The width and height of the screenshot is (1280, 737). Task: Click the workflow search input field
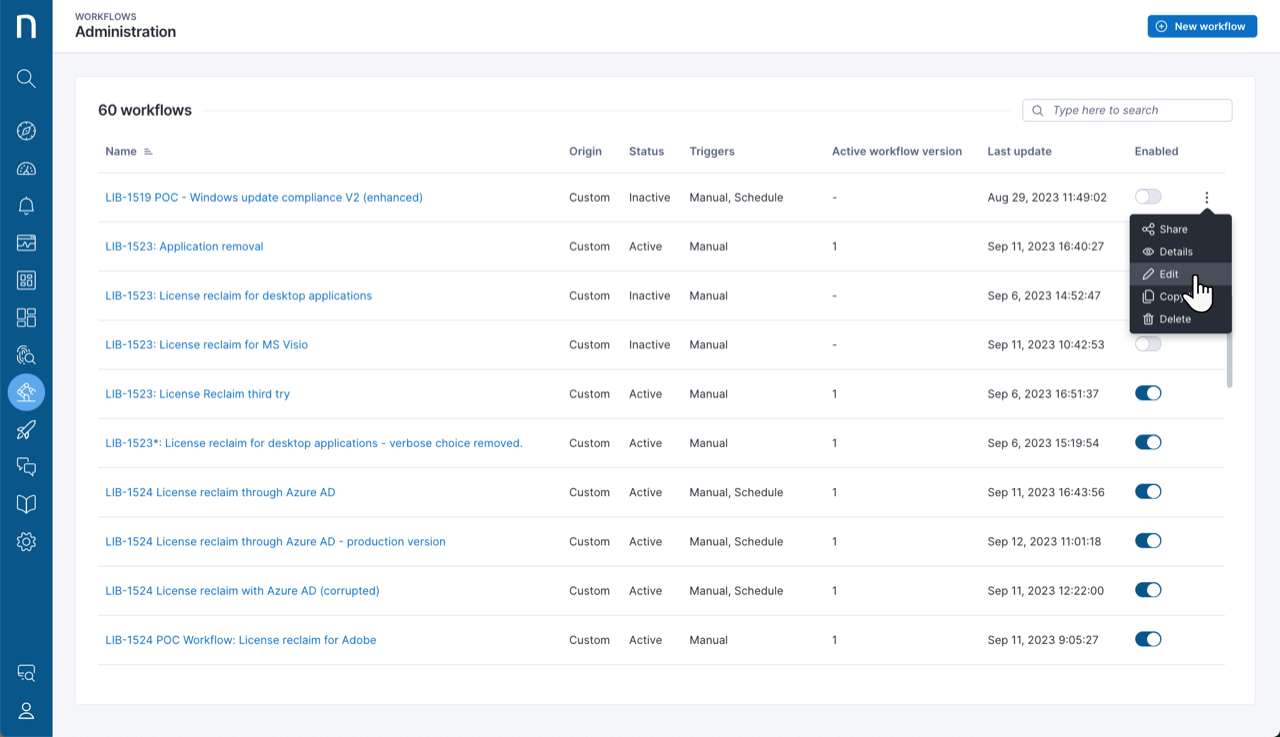tap(1127, 110)
